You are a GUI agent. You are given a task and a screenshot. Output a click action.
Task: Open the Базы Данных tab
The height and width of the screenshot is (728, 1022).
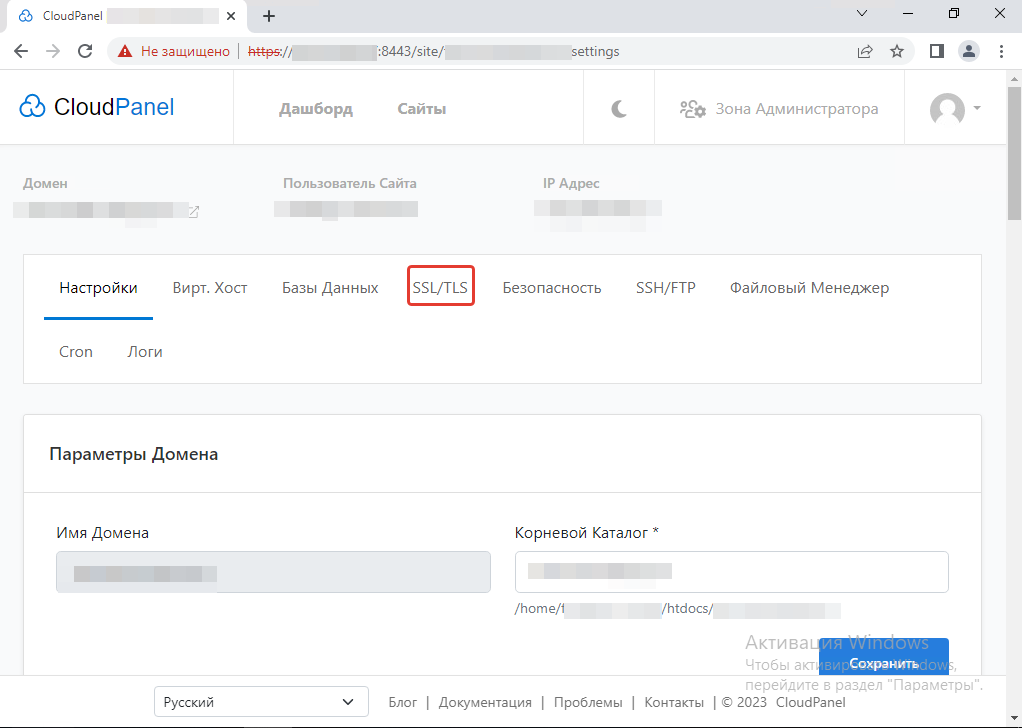pos(330,288)
